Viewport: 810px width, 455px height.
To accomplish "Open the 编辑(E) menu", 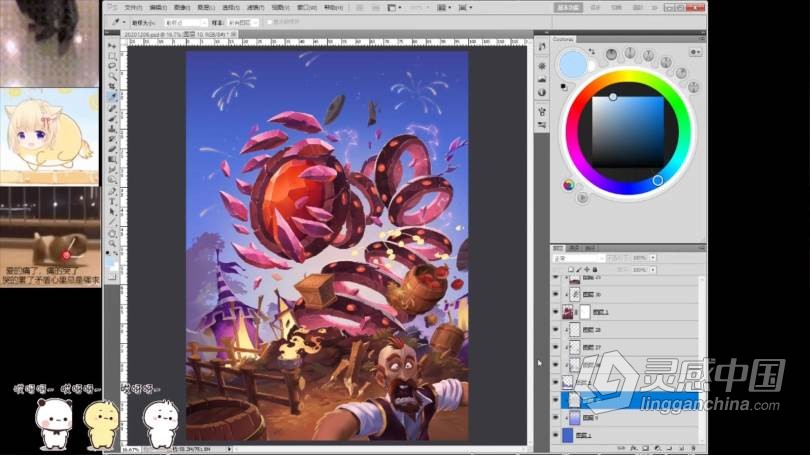I will pyautogui.click(x=158, y=8).
